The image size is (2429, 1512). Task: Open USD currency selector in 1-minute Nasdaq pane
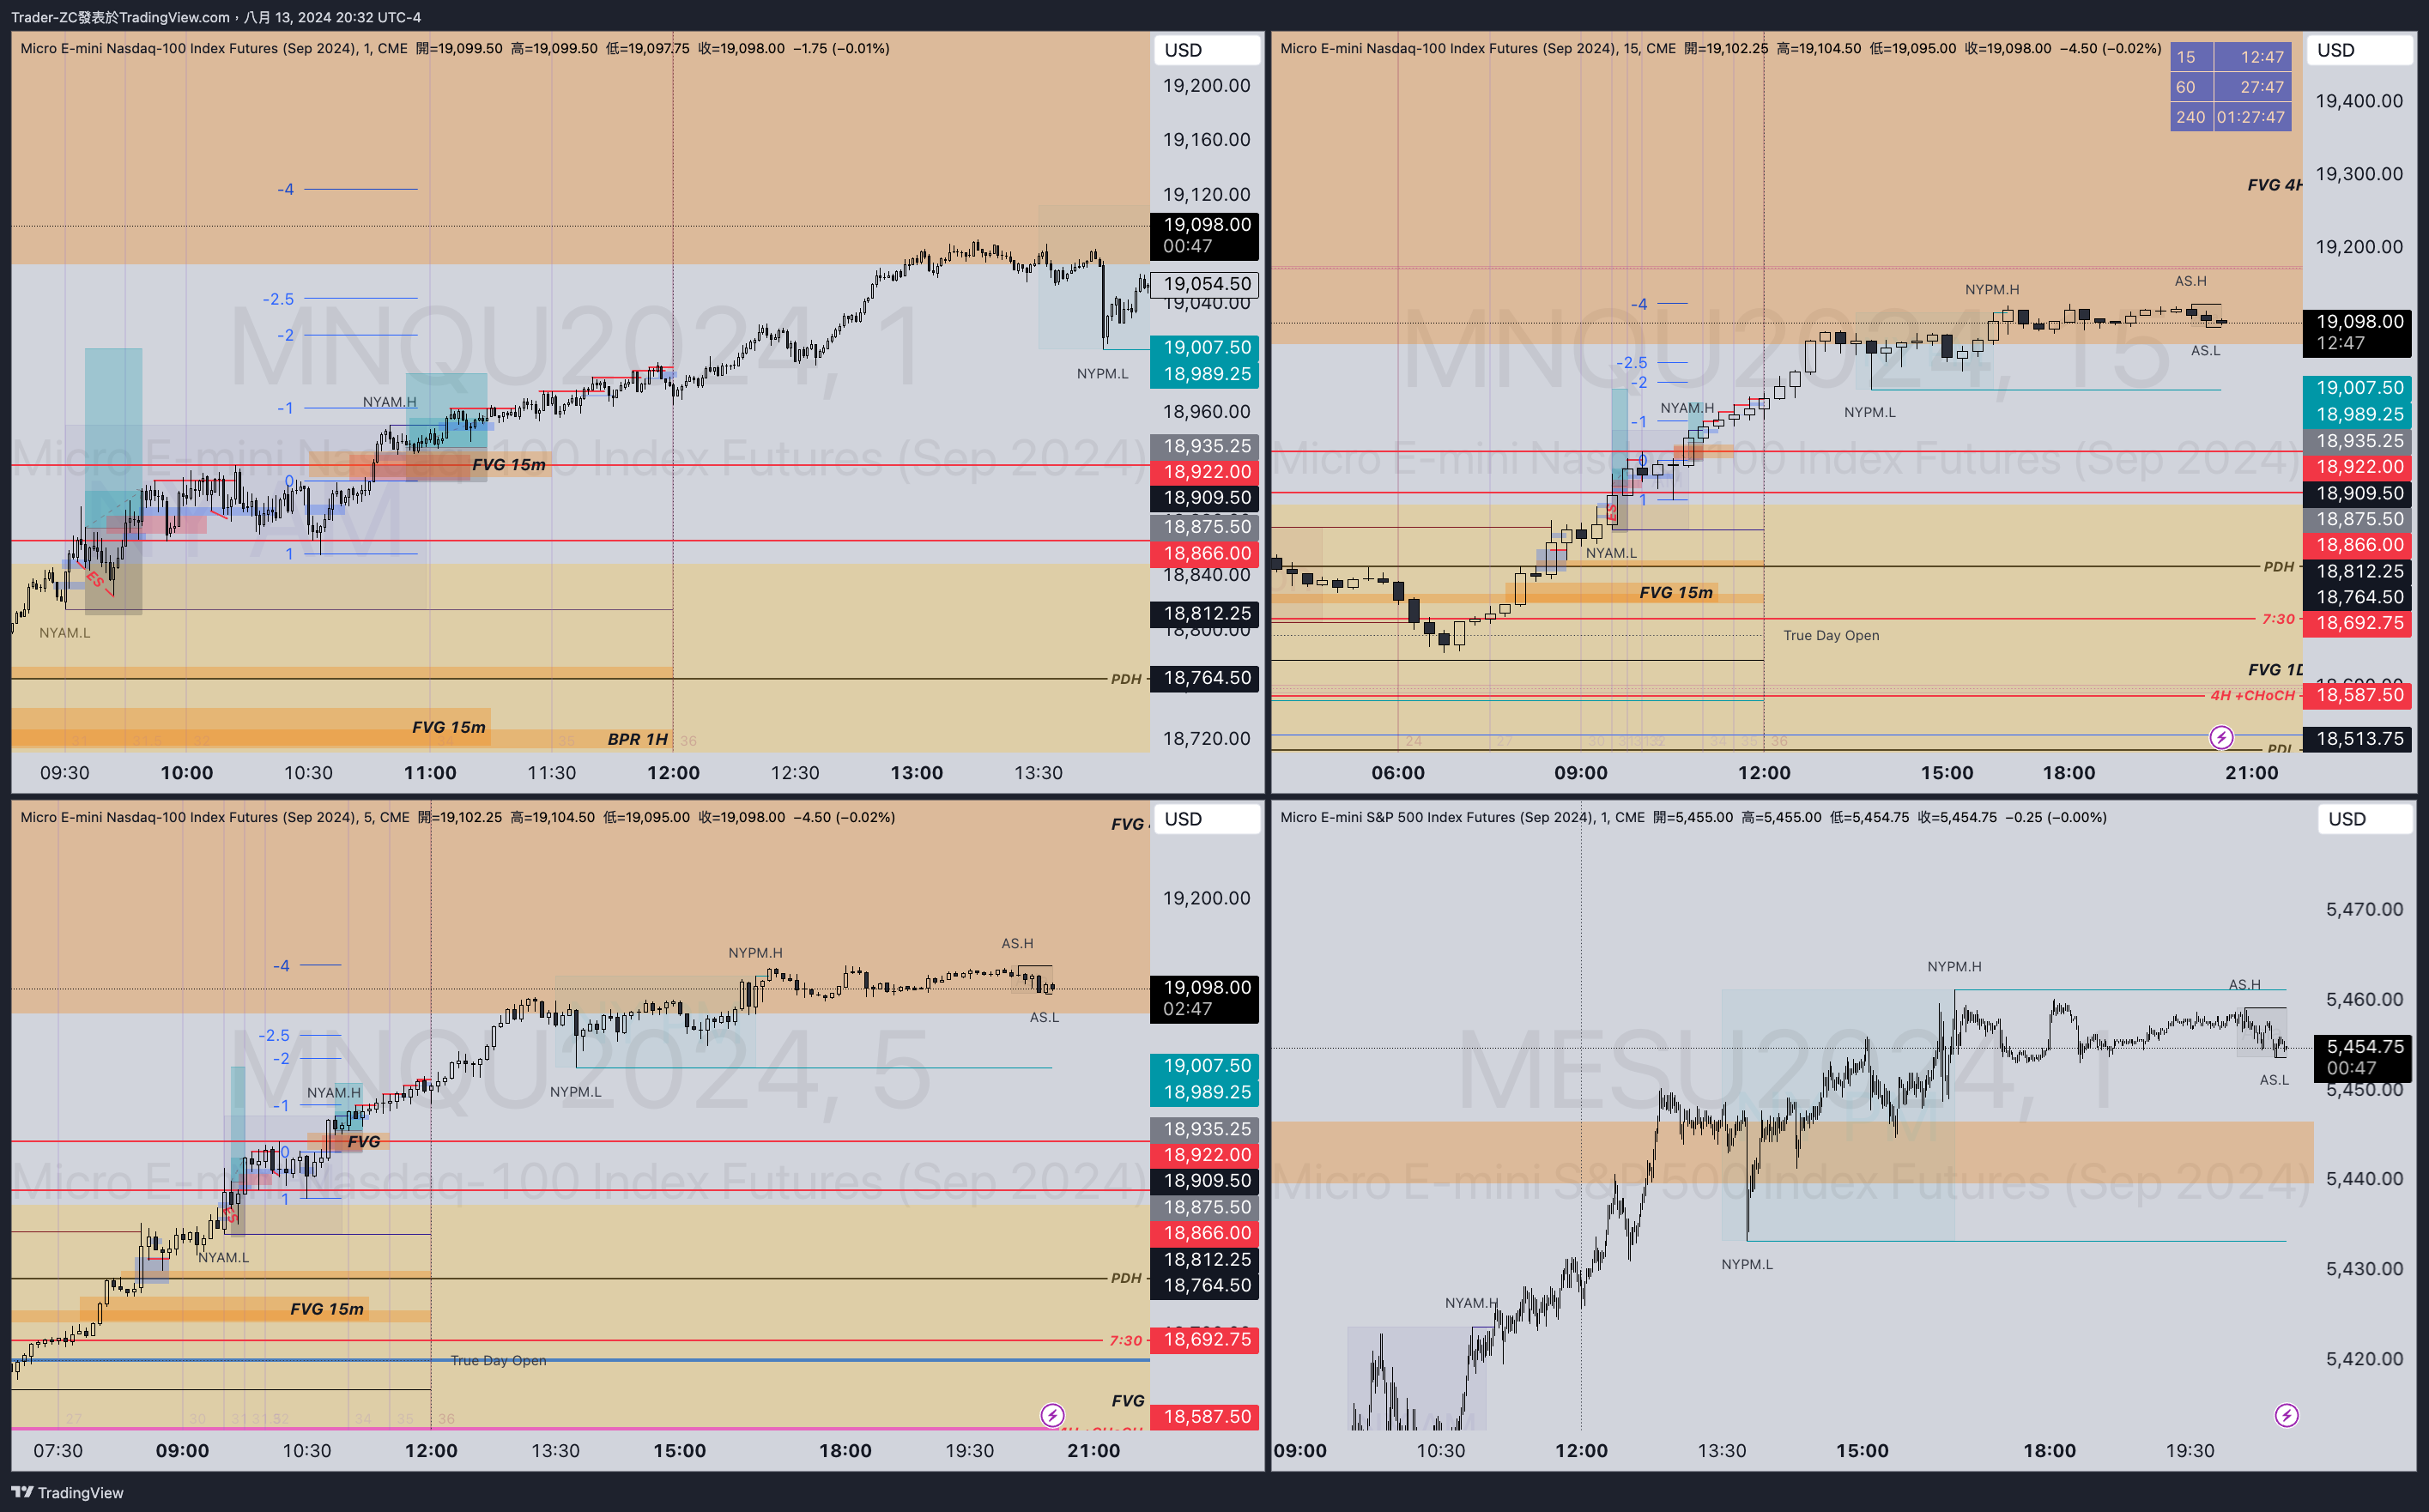pyautogui.click(x=1206, y=50)
